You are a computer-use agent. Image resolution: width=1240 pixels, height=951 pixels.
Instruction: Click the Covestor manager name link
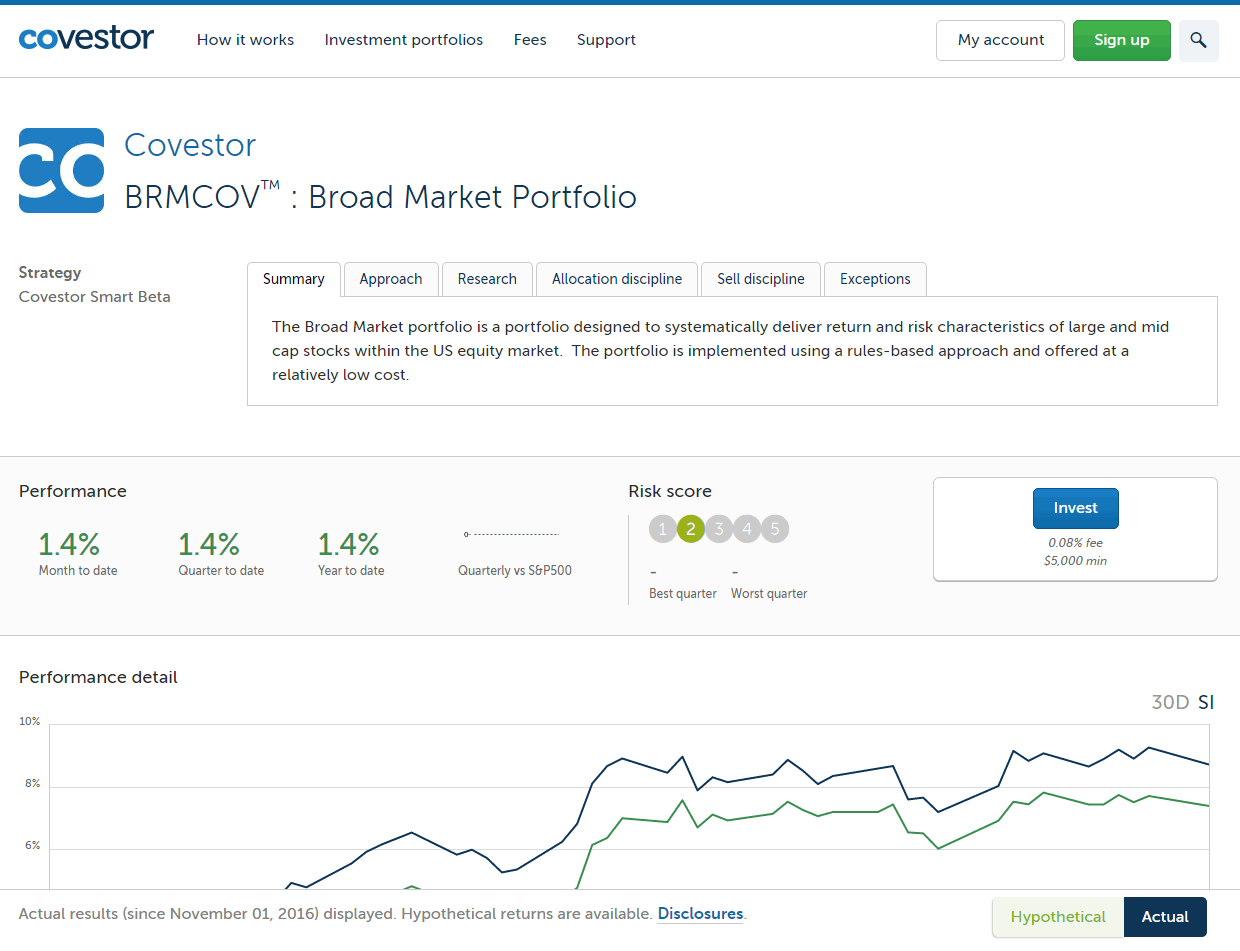click(190, 145)
